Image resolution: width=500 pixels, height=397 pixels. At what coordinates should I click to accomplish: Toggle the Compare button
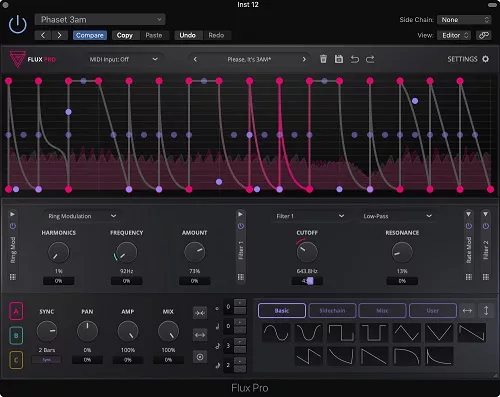point(90,35)
